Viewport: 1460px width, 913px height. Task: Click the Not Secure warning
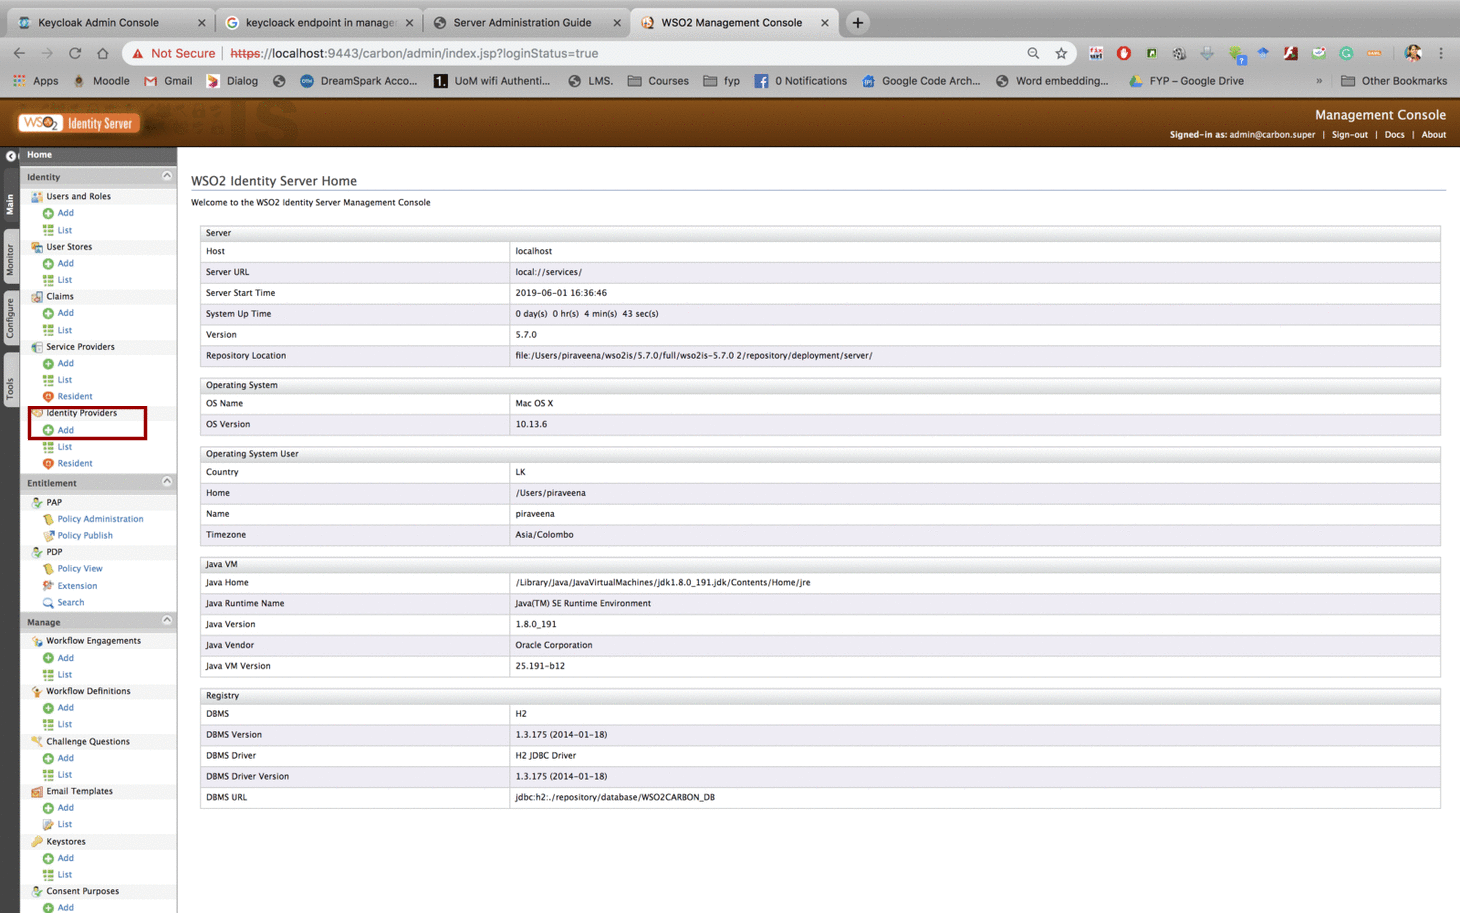[x=173, y=53]
